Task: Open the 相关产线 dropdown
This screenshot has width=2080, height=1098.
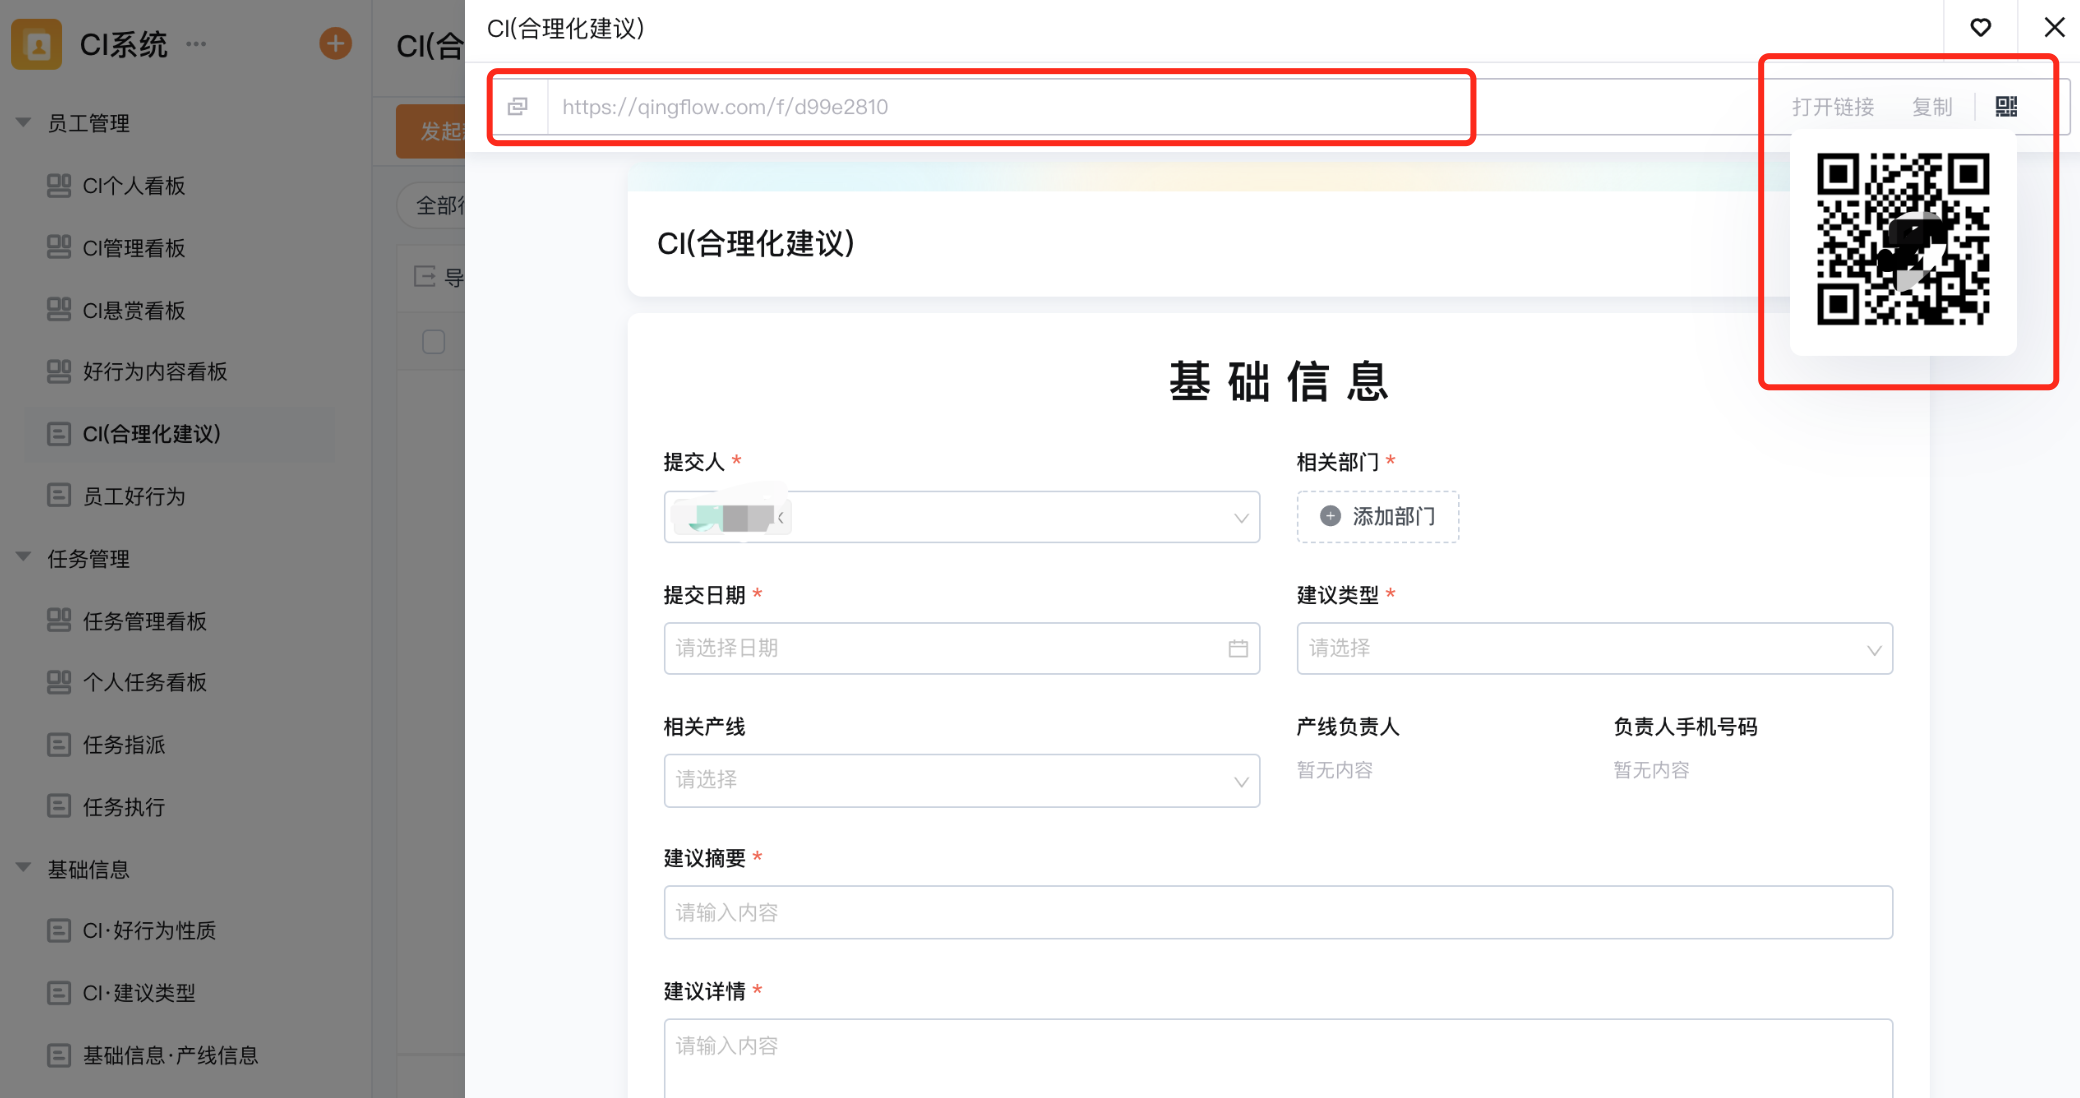Action: point(961,780)
